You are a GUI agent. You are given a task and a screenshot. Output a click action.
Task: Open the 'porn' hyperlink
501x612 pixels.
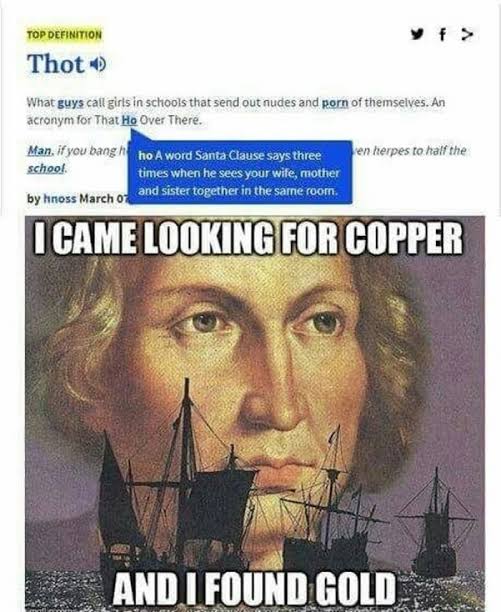coord(335,103)
